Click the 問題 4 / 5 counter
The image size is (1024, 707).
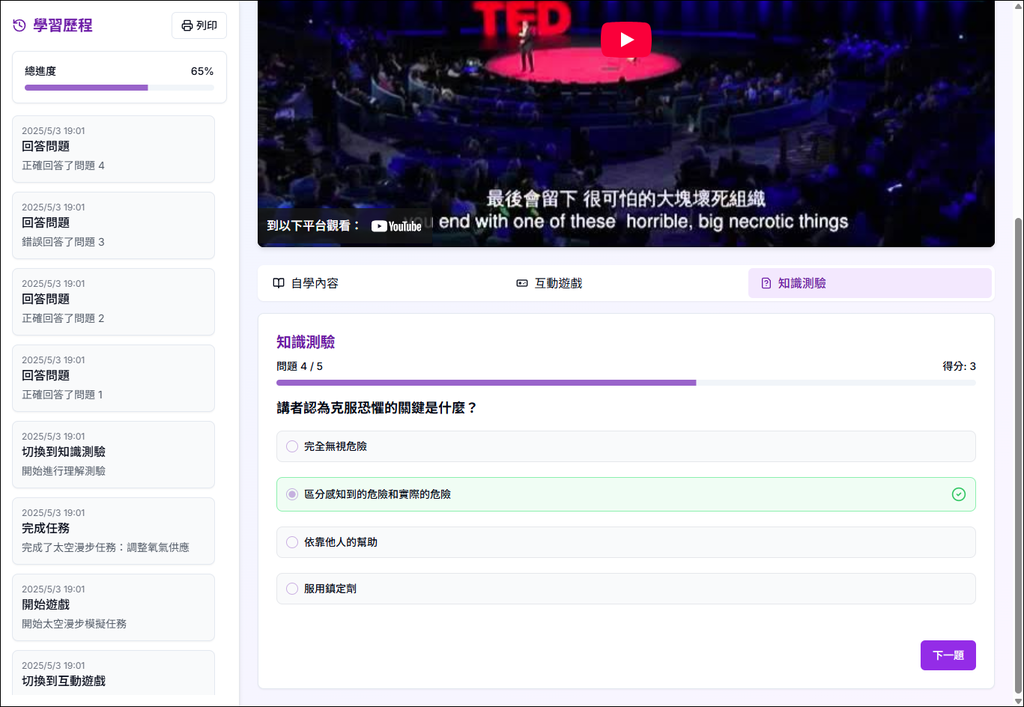coord(300,366)
